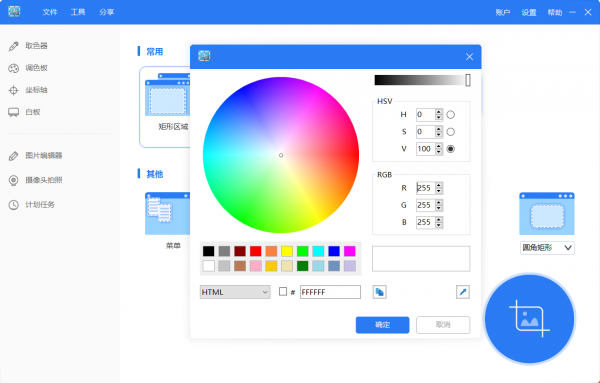600x383 pixels.
Task: Pick the orange color swatch
Action: 271,251
